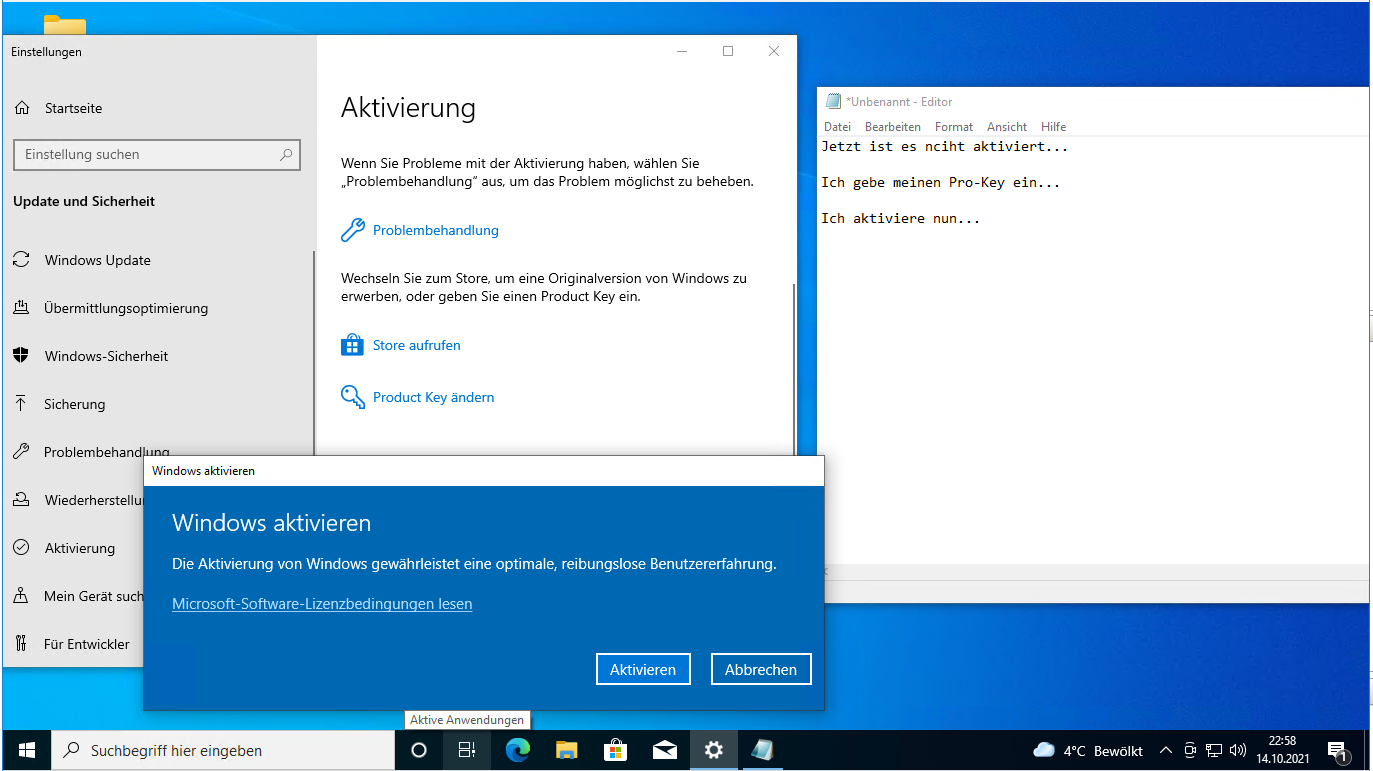Click the Settings page vertical scrollbar

coord(794,368)
